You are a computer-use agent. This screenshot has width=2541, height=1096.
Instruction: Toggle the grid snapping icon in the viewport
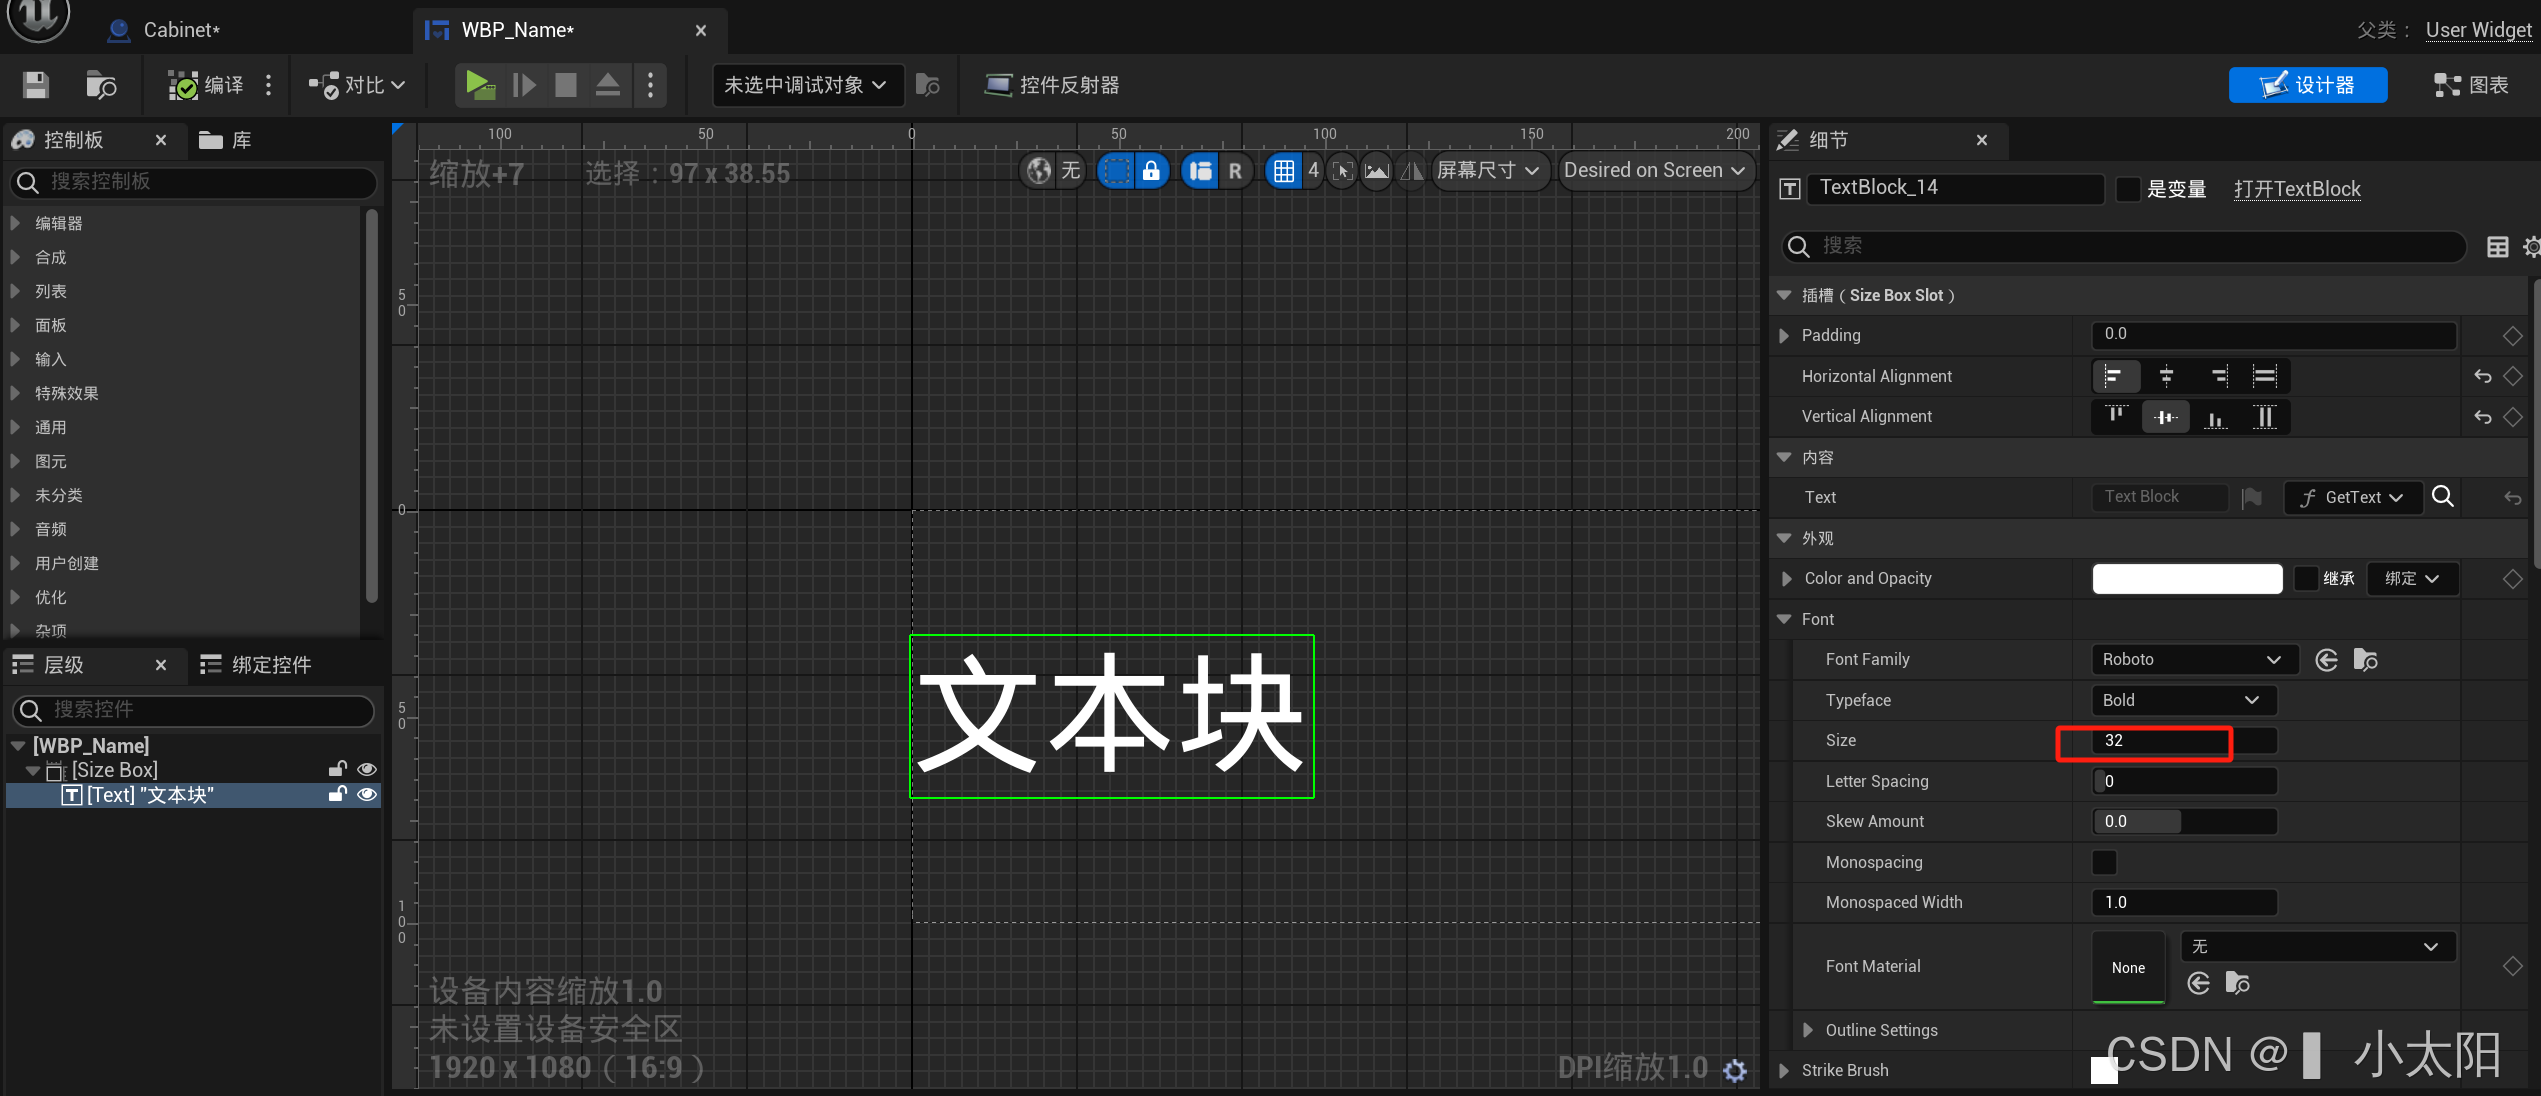pyautogui.click(x=1283, y=171)
